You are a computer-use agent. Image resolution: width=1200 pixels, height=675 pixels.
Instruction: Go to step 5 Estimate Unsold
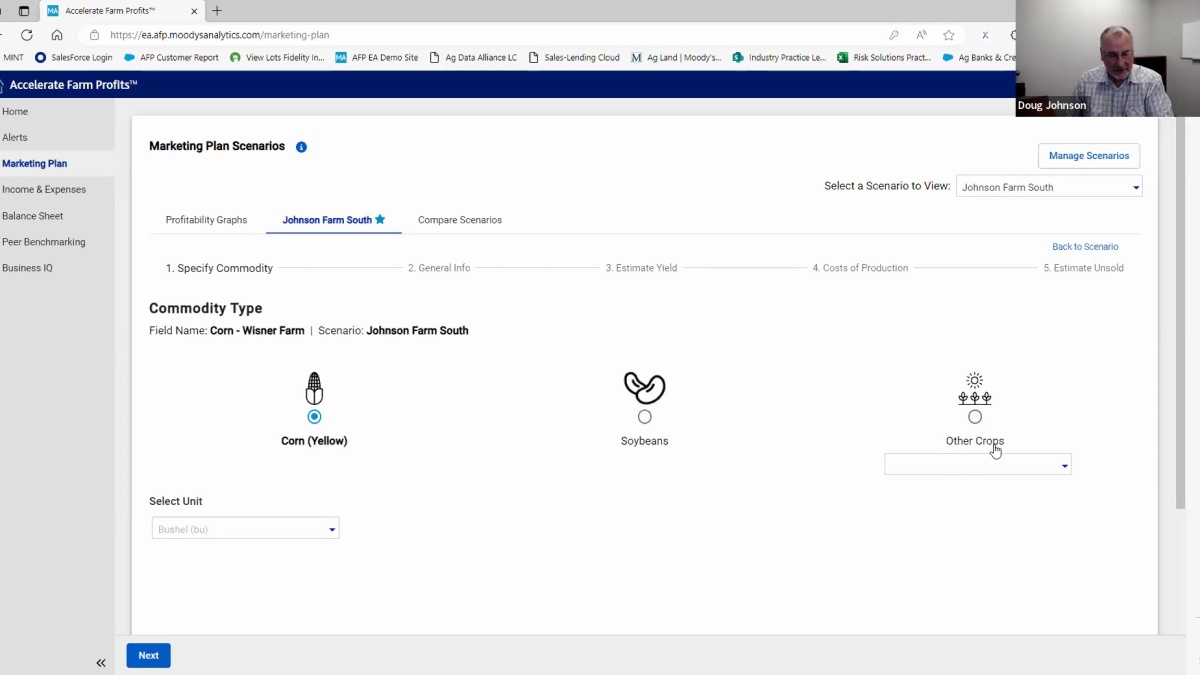[x=1084, y=268]
